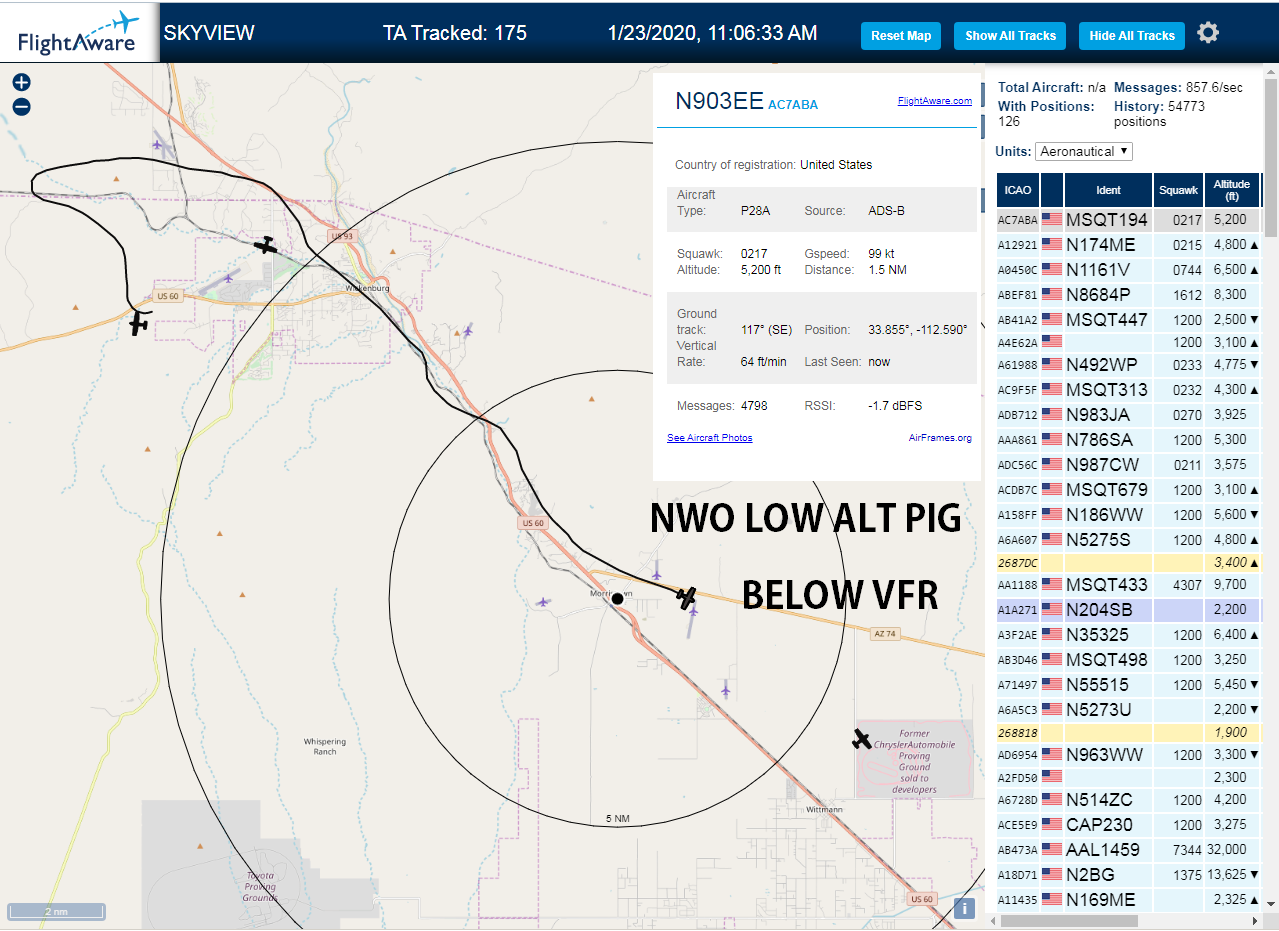Select aircraft icon west on US 60
Image resolution: width=1279 pixels, height=931 pixels.
(x=139, y=323)
